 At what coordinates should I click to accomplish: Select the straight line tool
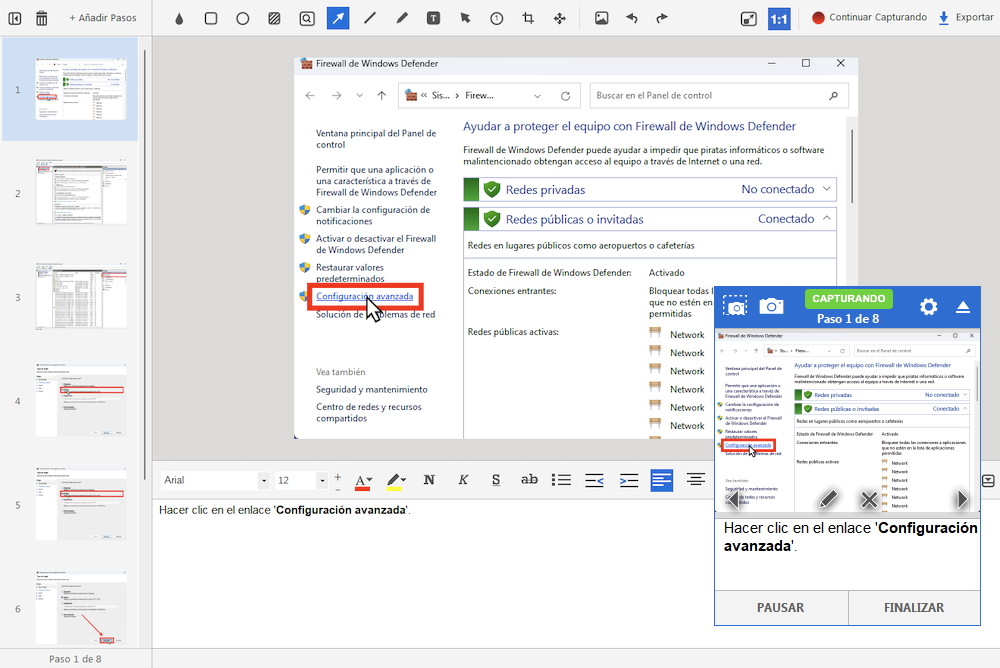pos(370,19)
